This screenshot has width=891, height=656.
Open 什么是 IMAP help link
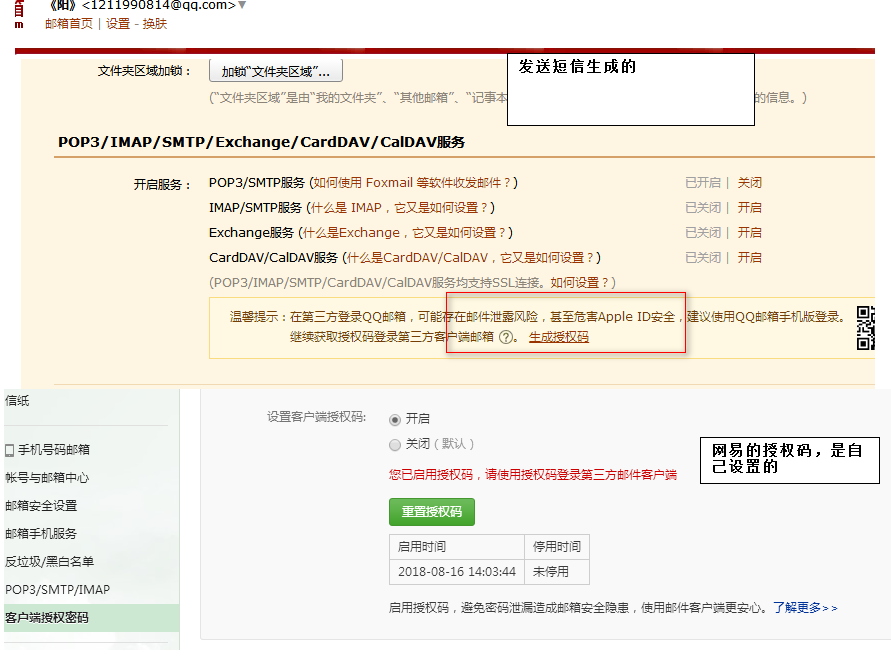tap(399, 208)
